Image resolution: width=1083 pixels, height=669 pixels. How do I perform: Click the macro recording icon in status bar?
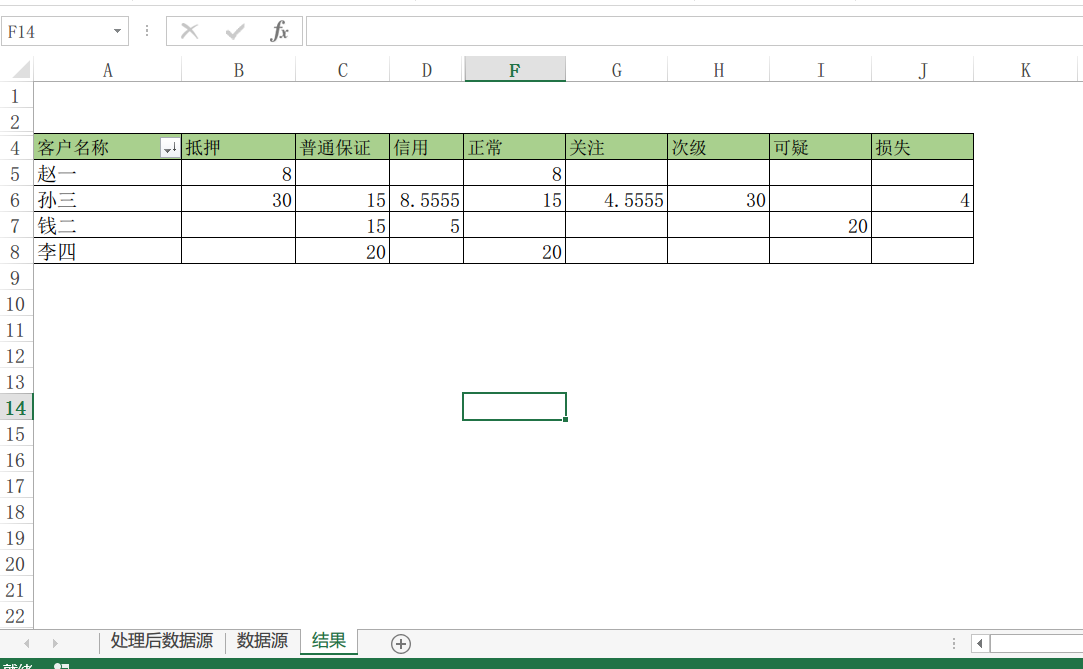click(61, 665)
